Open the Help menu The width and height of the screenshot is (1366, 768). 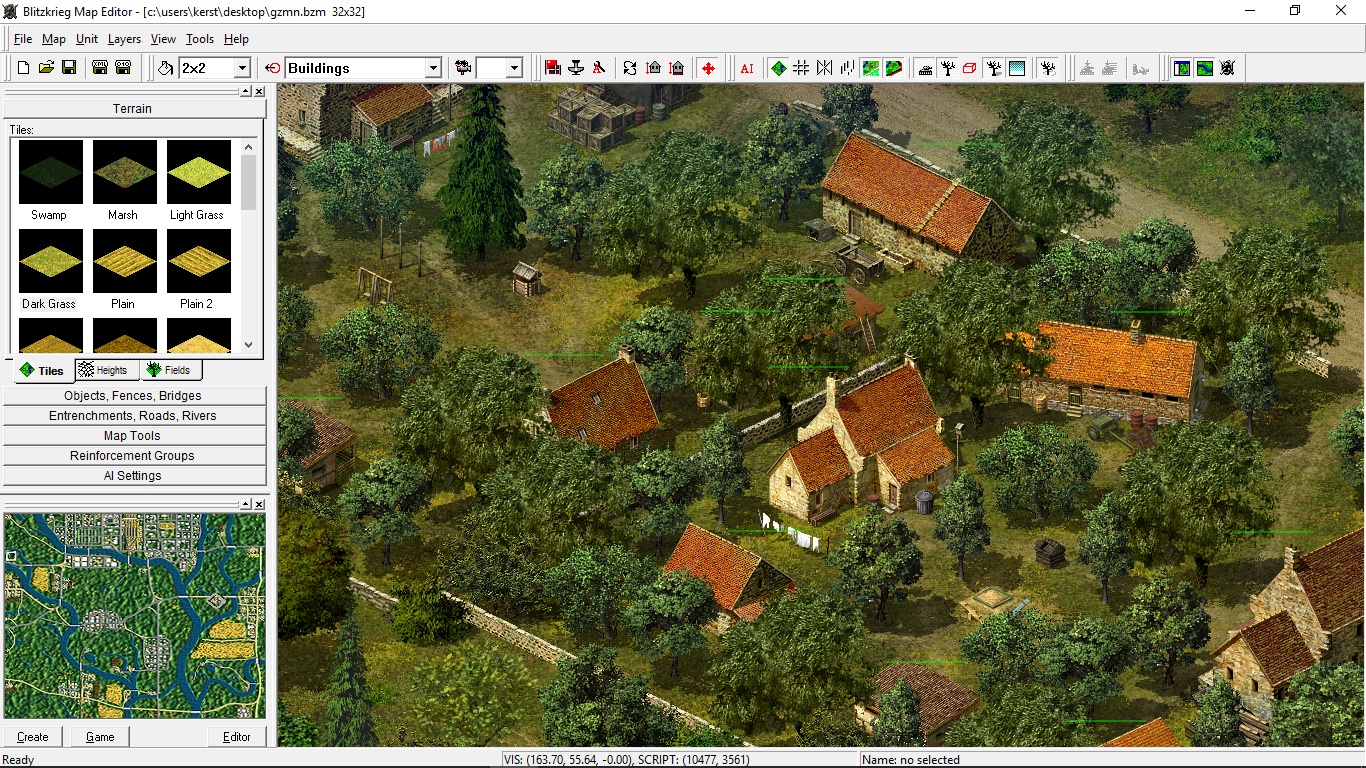(x=236, y=39)
